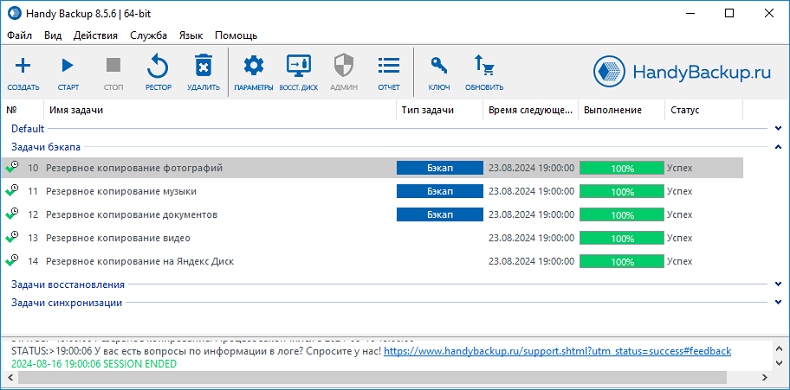Click the 100% progress bar of task 14
Image resolution: width=790 pixels, height=390 pixels.
tap(622, 261)
